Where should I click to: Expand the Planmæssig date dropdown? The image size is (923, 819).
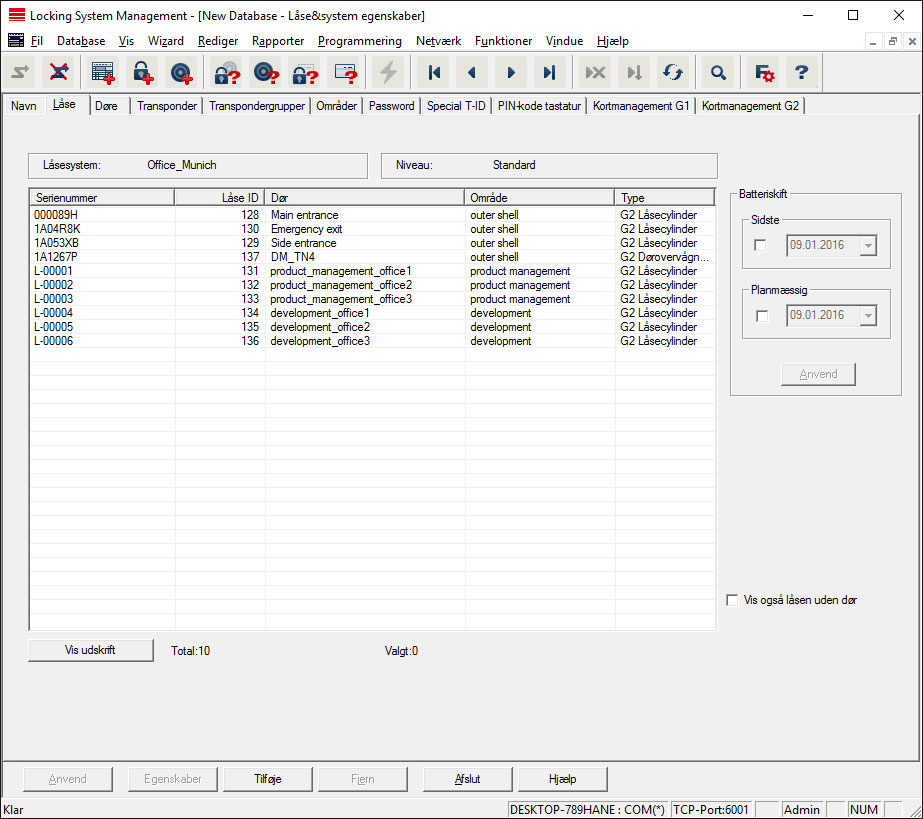tap(866, 316)
